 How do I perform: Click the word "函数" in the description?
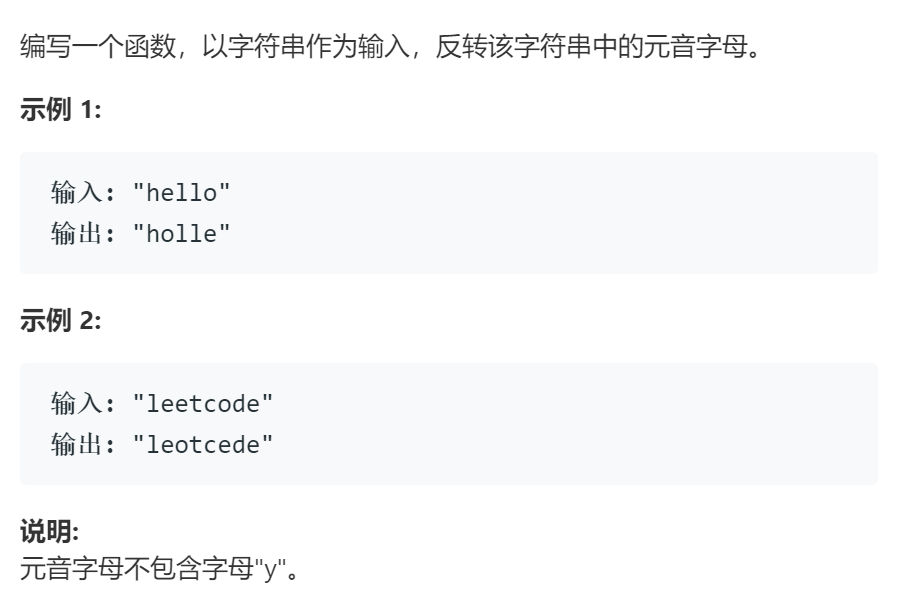pos(150,46)
